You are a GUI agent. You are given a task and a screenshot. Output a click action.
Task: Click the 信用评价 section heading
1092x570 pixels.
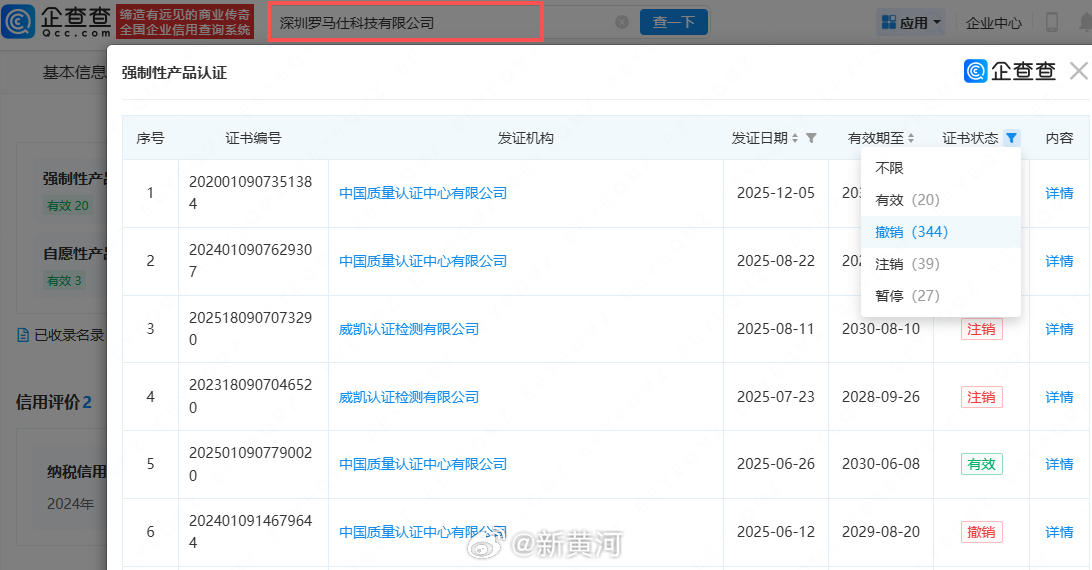point(54,402)
